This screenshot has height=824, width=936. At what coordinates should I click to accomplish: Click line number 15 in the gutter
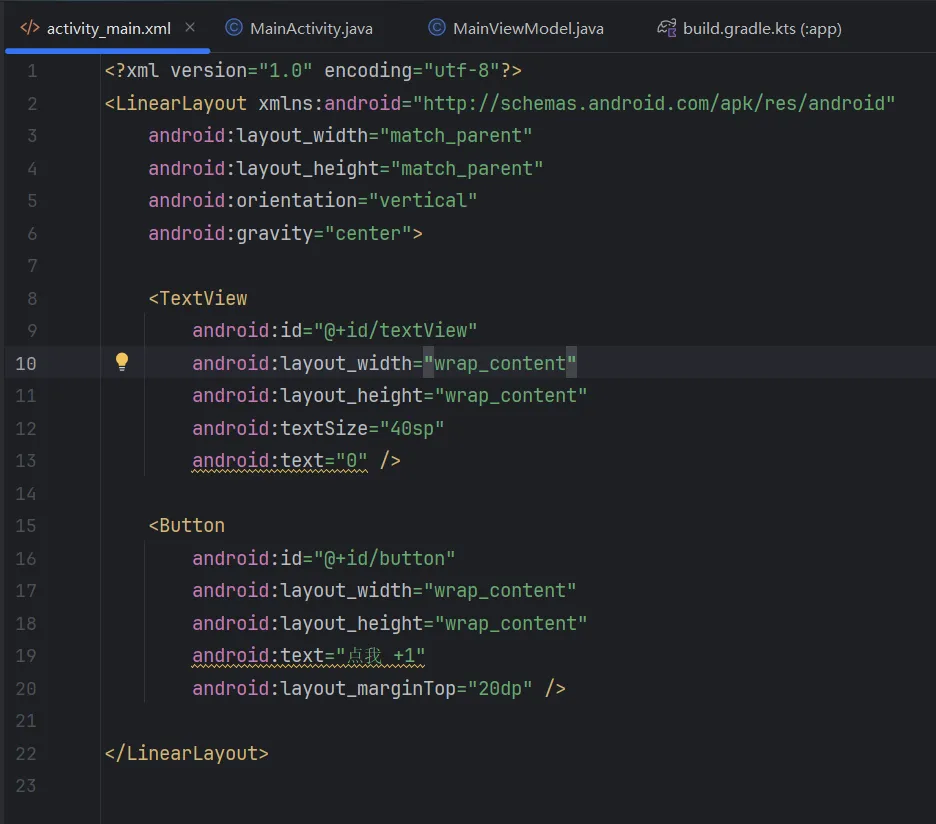(26, 526)
